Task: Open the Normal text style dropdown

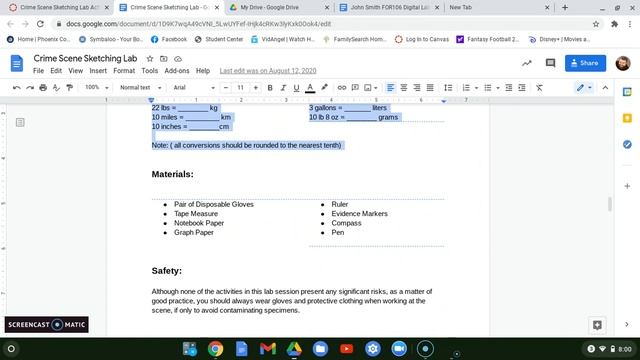Action: point(140,88)
